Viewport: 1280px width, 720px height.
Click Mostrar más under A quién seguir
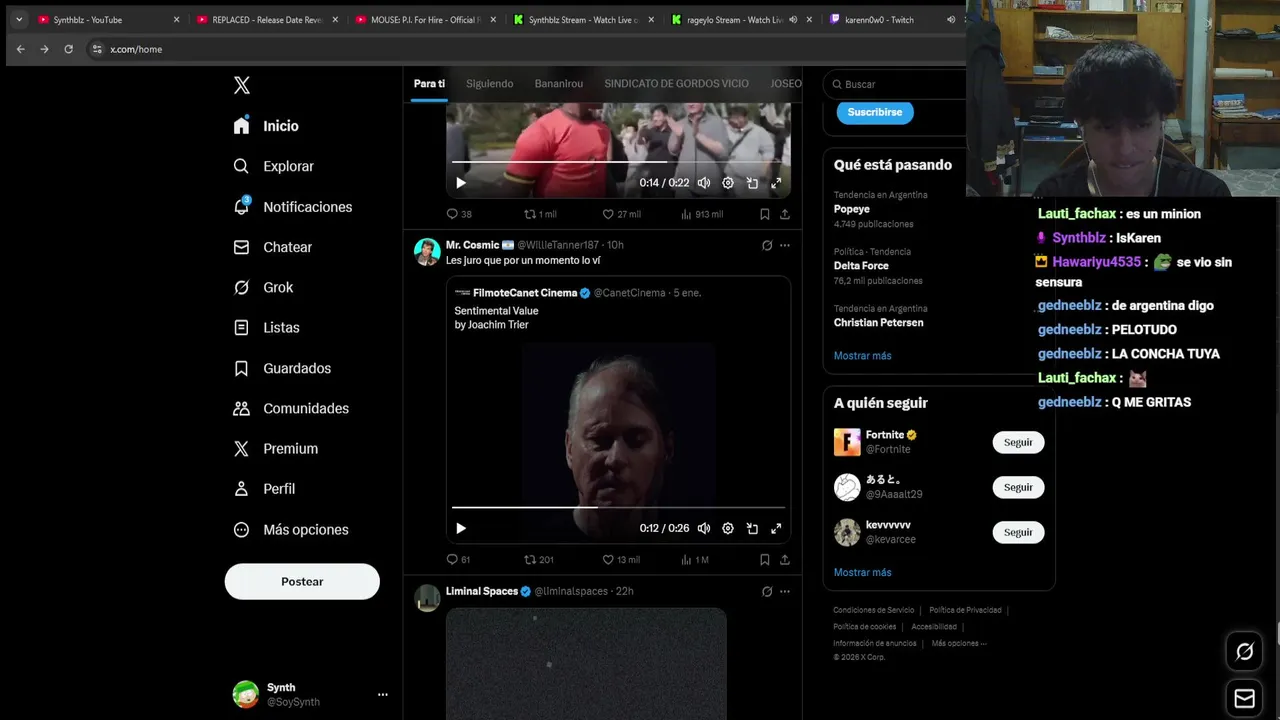(x=862, y=573)
